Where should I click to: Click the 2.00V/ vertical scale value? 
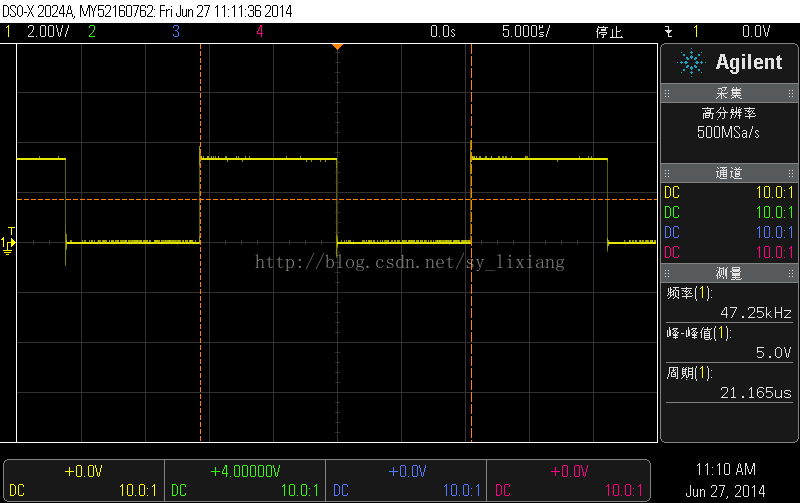pyautogui.click(x=48, y=32)
